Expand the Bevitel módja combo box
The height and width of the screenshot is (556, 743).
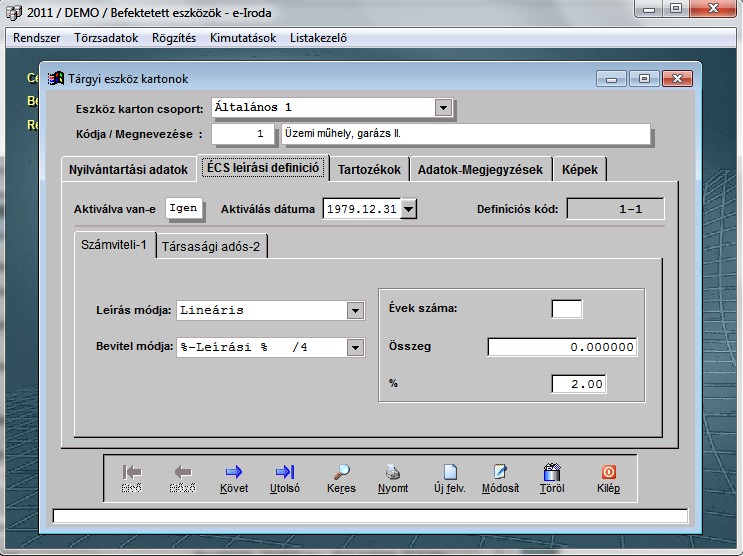coord(355,347)
